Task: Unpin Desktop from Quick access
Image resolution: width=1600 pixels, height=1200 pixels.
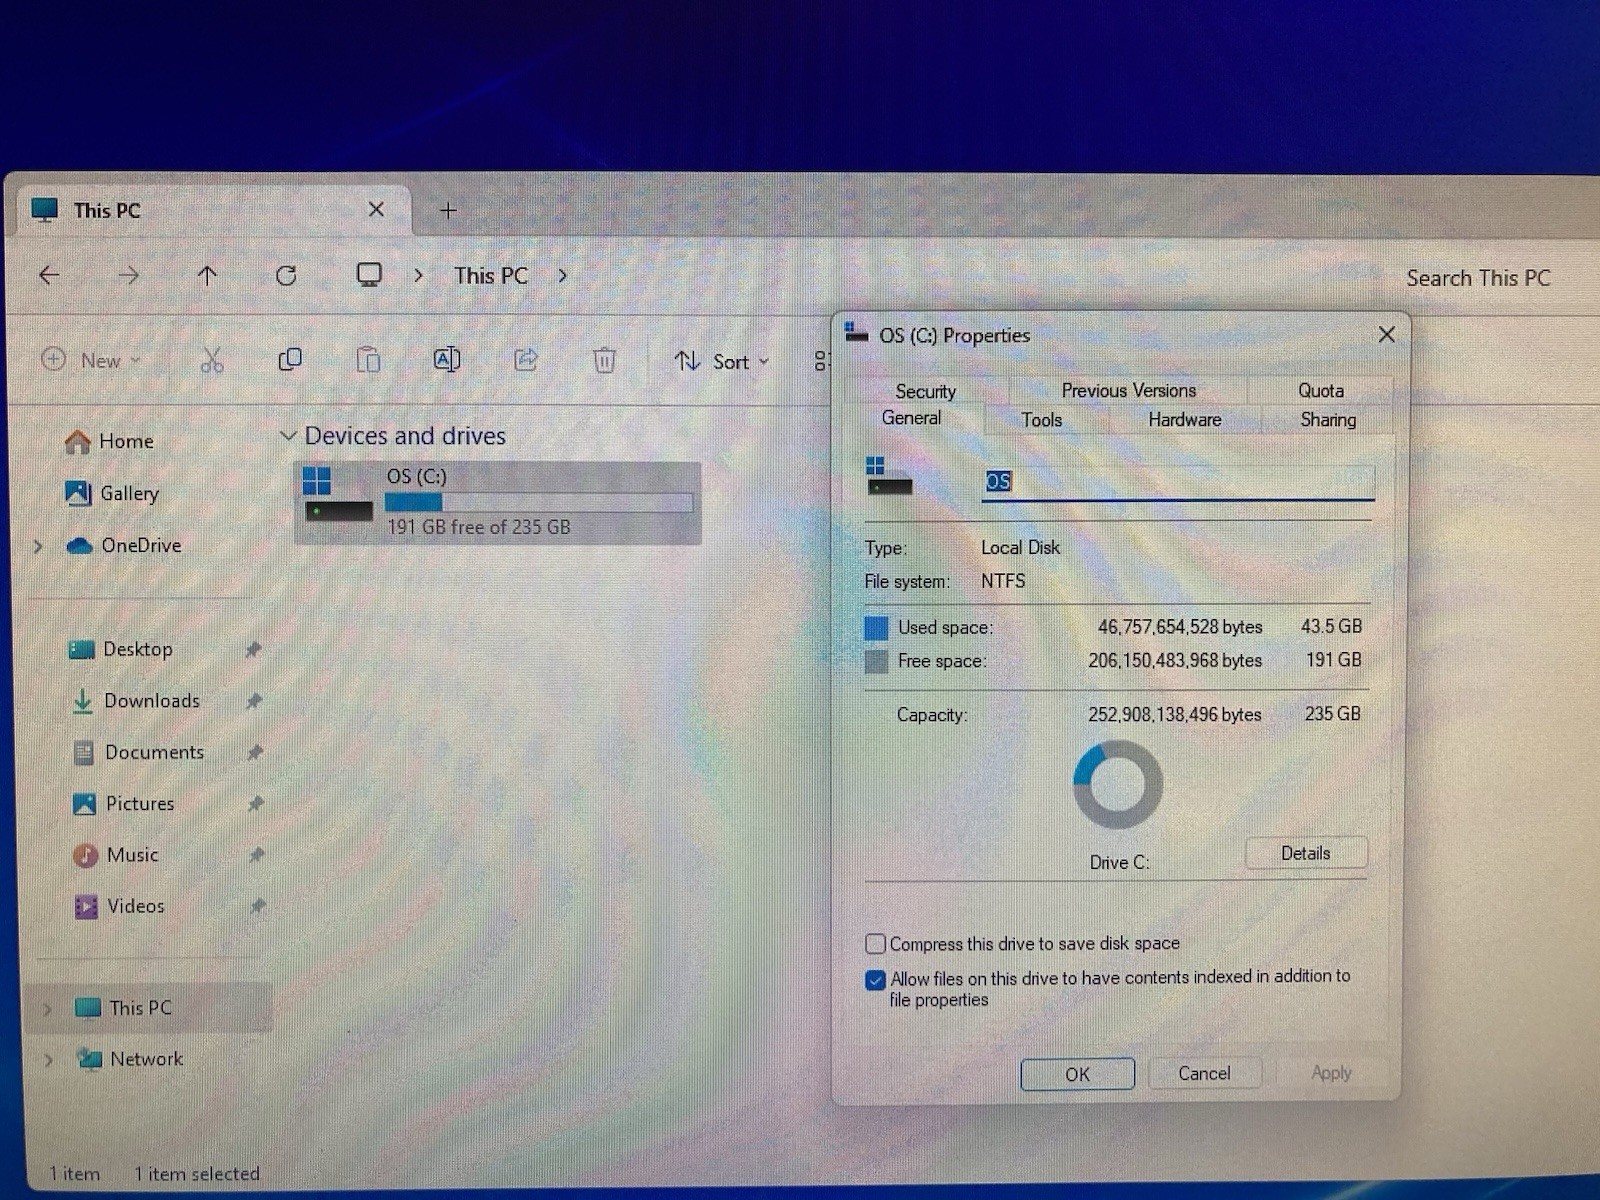Action: [253, 650]
